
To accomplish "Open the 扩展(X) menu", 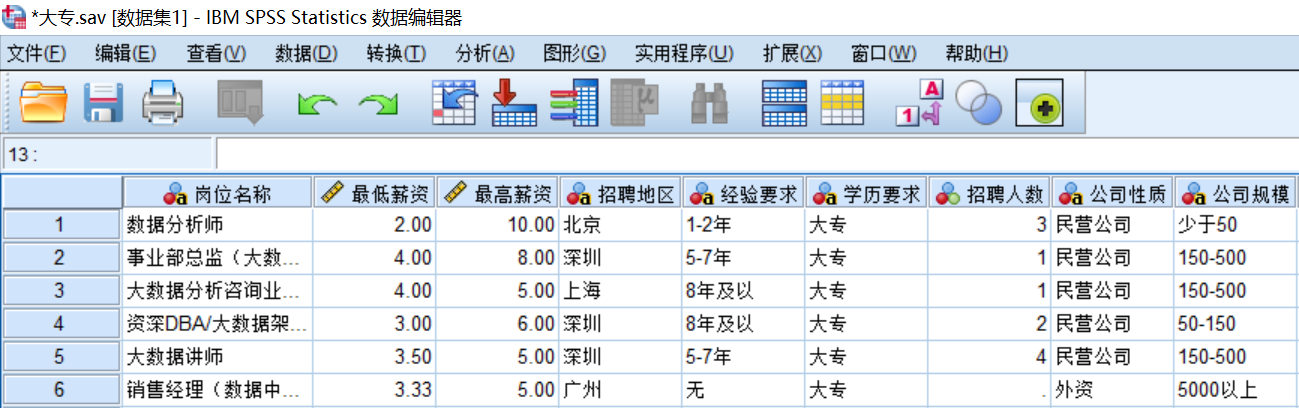I will (792, 53).
